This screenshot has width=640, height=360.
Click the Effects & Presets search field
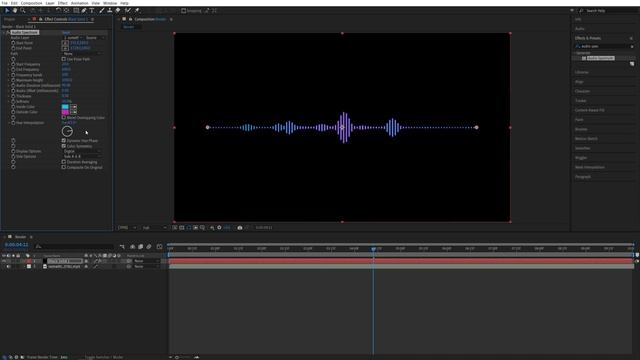(605, 46)
